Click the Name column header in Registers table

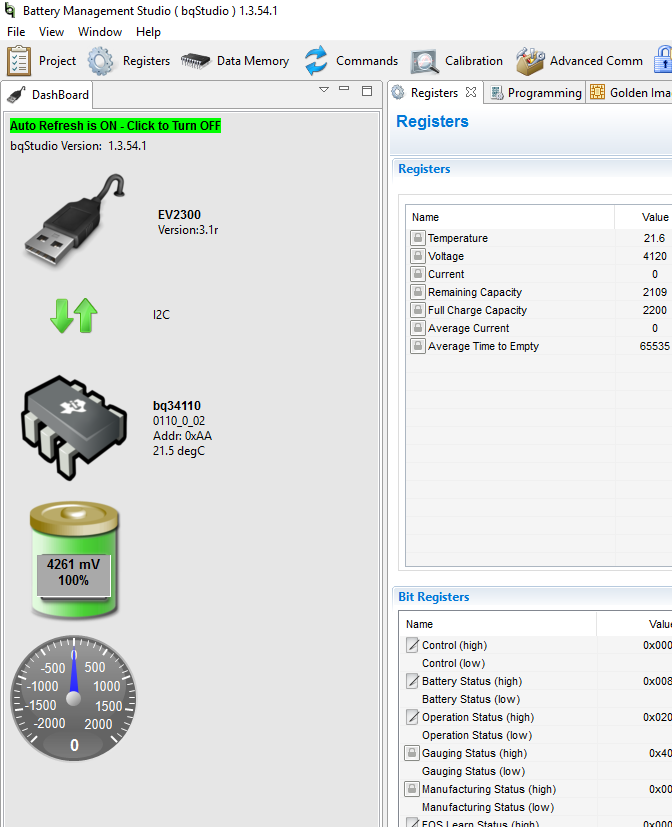(510, 217)
